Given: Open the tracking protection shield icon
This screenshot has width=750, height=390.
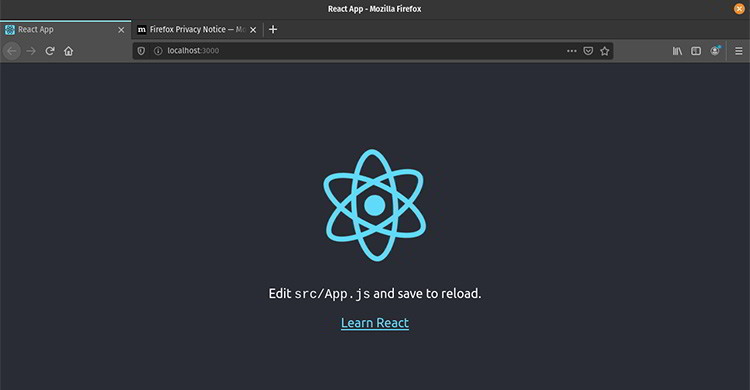Looking at the screenshot, I should [x=141, y=51].
